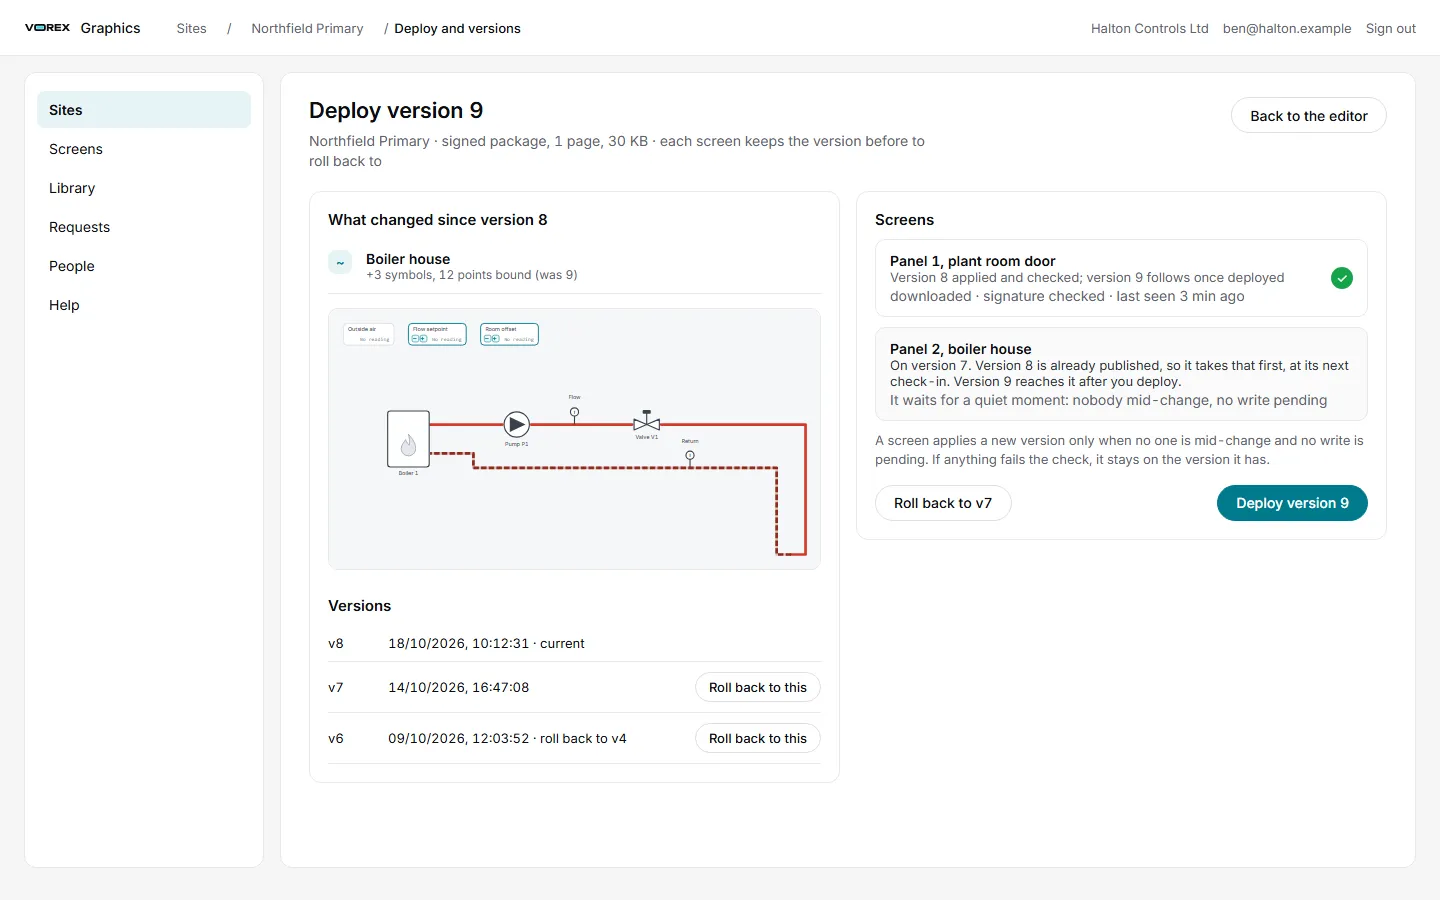1440x900 pixels.
Task: Select the Panel 2, boiler house card
Action: (x=1121, y=374)
